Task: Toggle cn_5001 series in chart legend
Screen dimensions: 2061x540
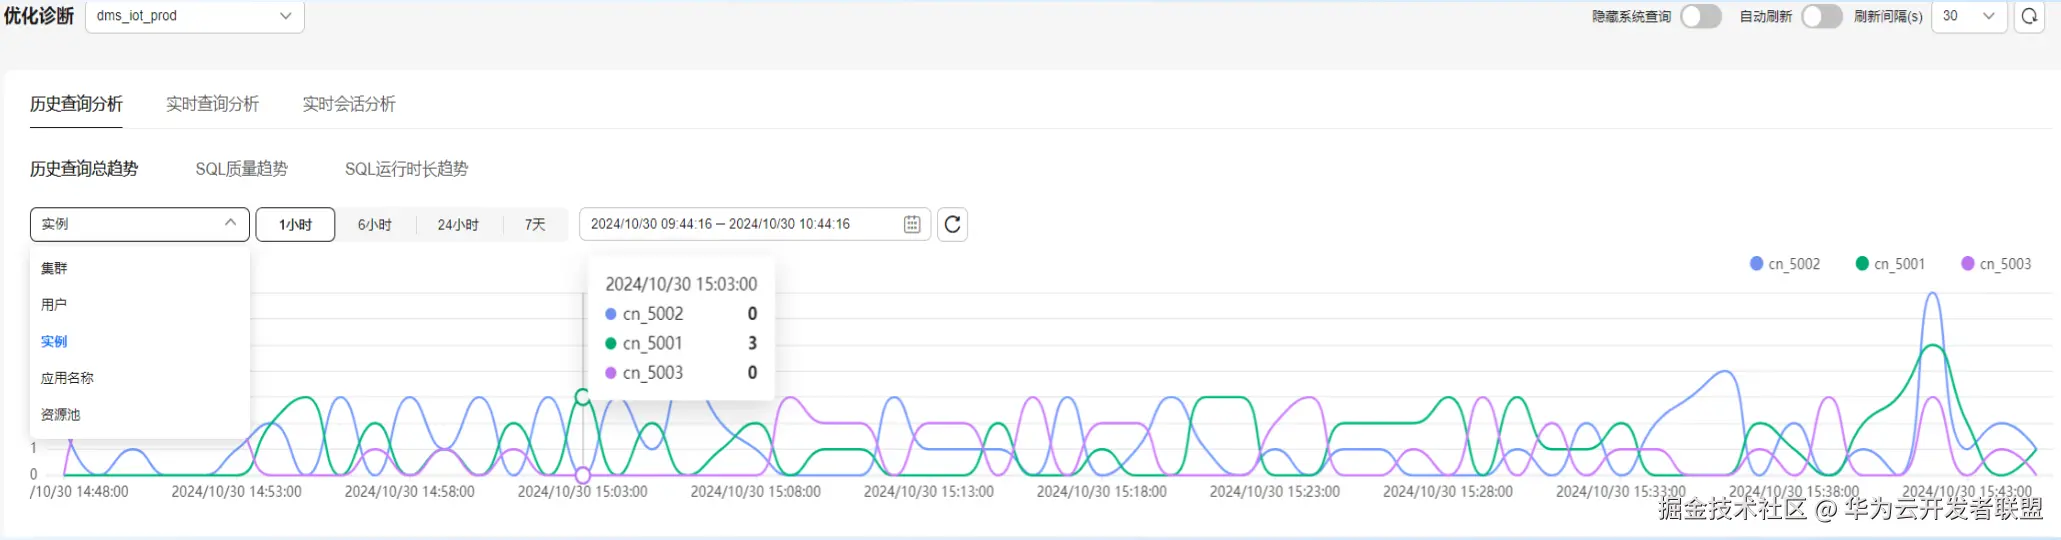Action: coord(1890,264)
